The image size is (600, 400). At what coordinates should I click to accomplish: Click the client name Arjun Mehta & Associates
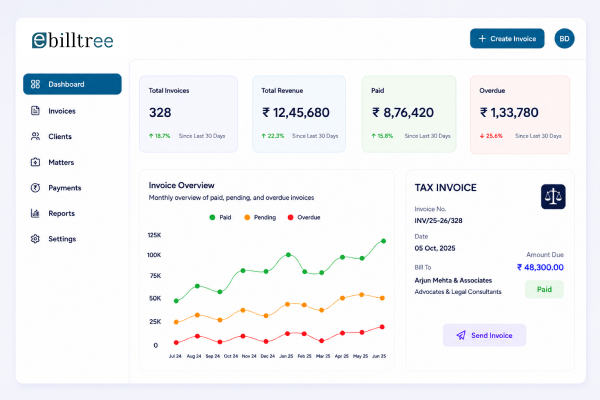[x=453, y=281]
